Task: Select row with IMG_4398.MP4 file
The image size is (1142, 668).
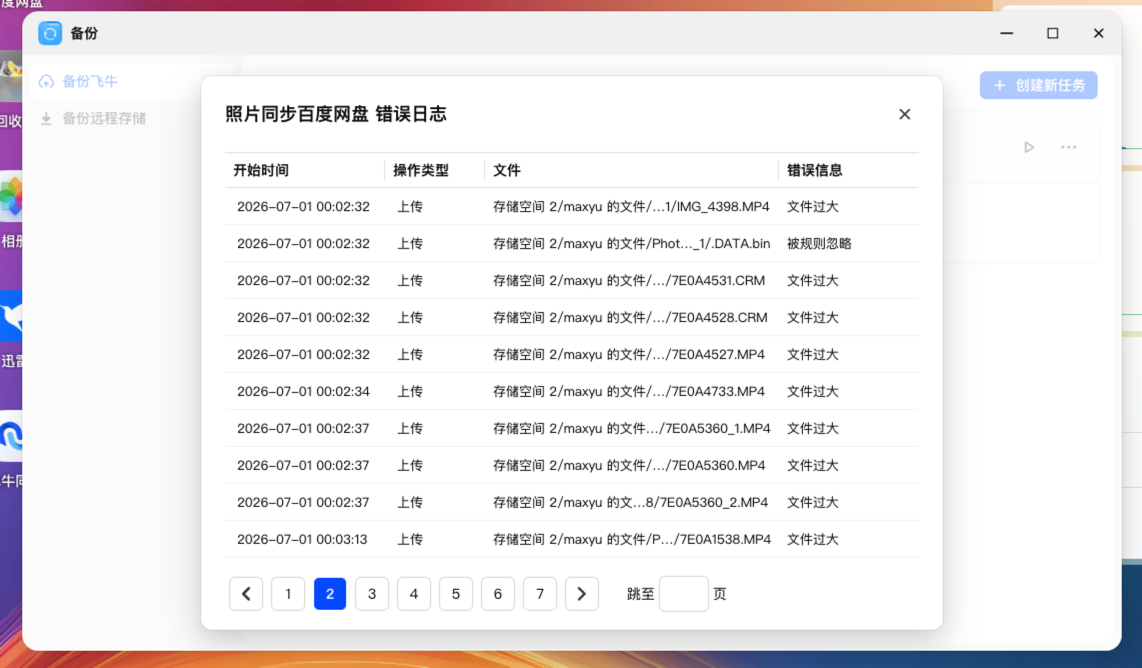Action: [572, 207]
